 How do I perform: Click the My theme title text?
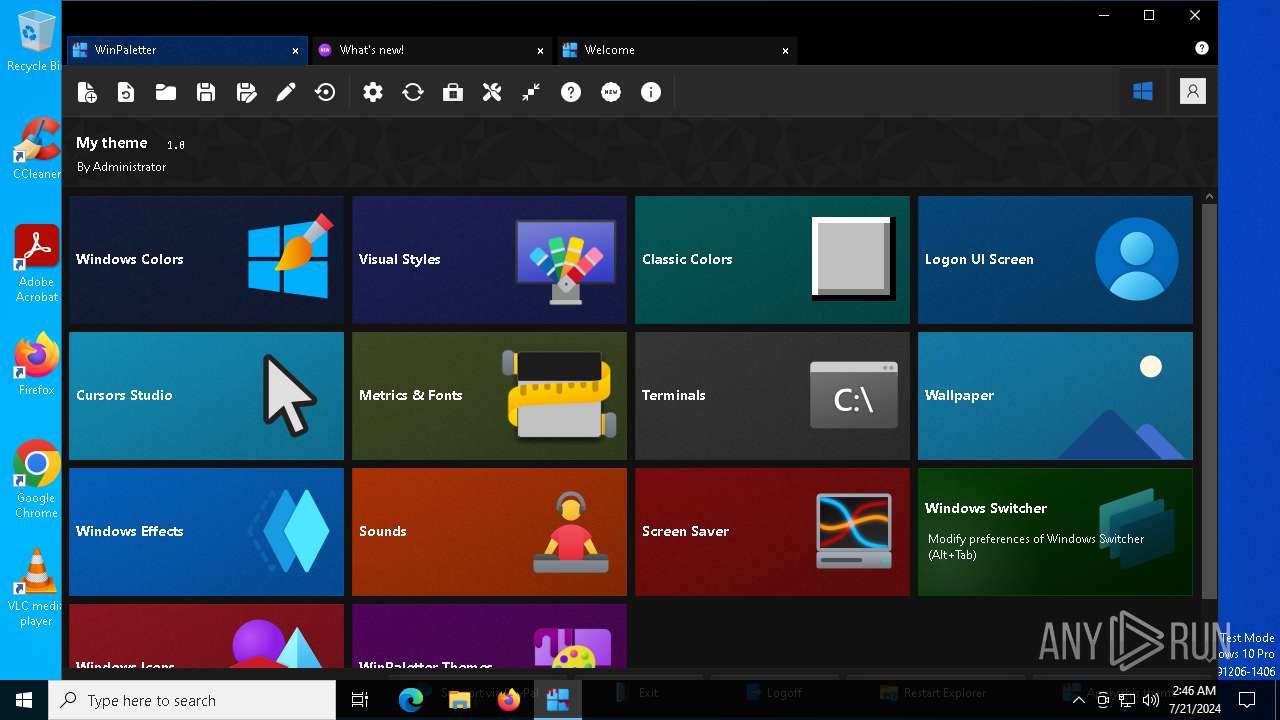tap(111, 143)
